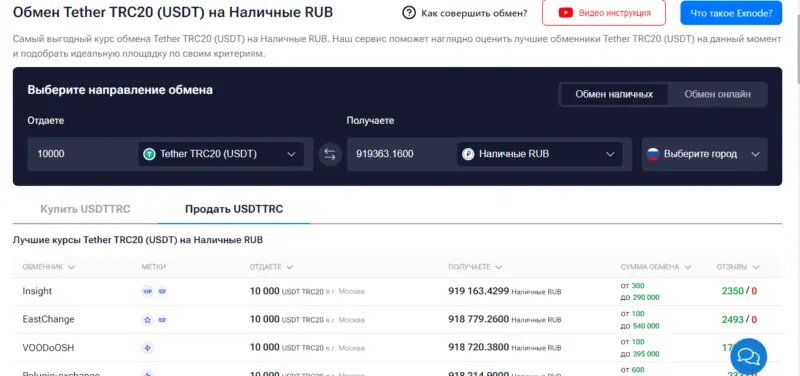Switch to Обмен наличных mode
Screen dimensions: 800x376
pyautogui.click(x=614, y=94)
